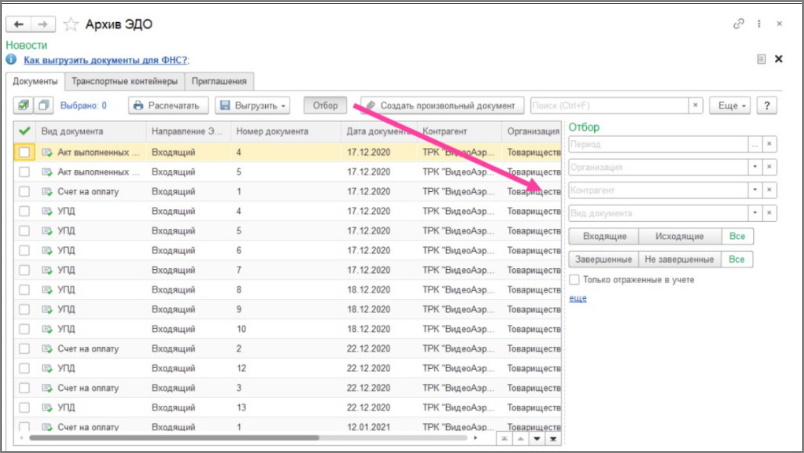Add Архив ЭДО to favorites star
The height and width of the screenshot is (453, 804).
click(x=71, y=24)
